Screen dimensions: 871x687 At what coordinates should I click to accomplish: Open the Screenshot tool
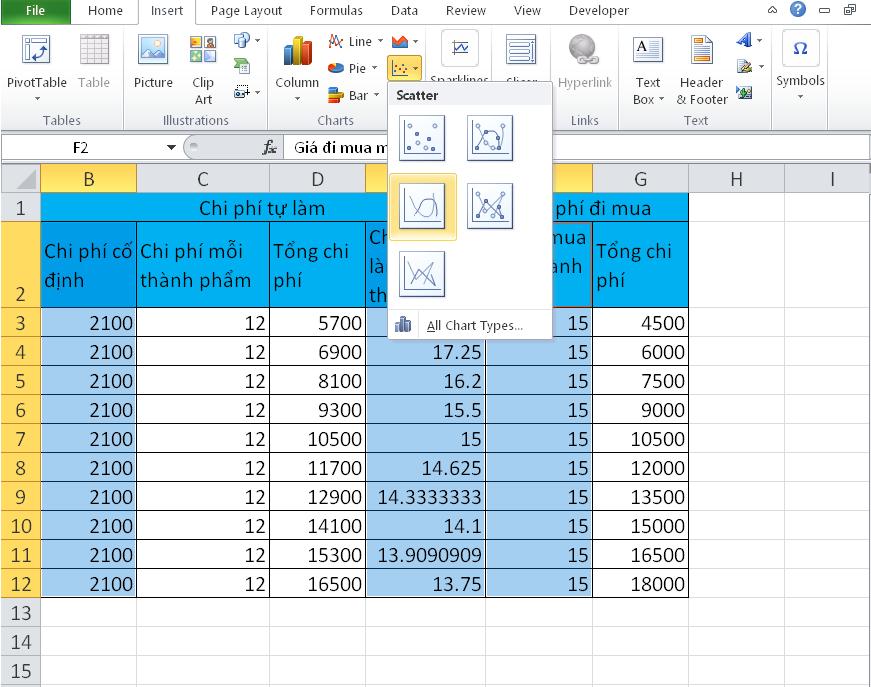242,92
